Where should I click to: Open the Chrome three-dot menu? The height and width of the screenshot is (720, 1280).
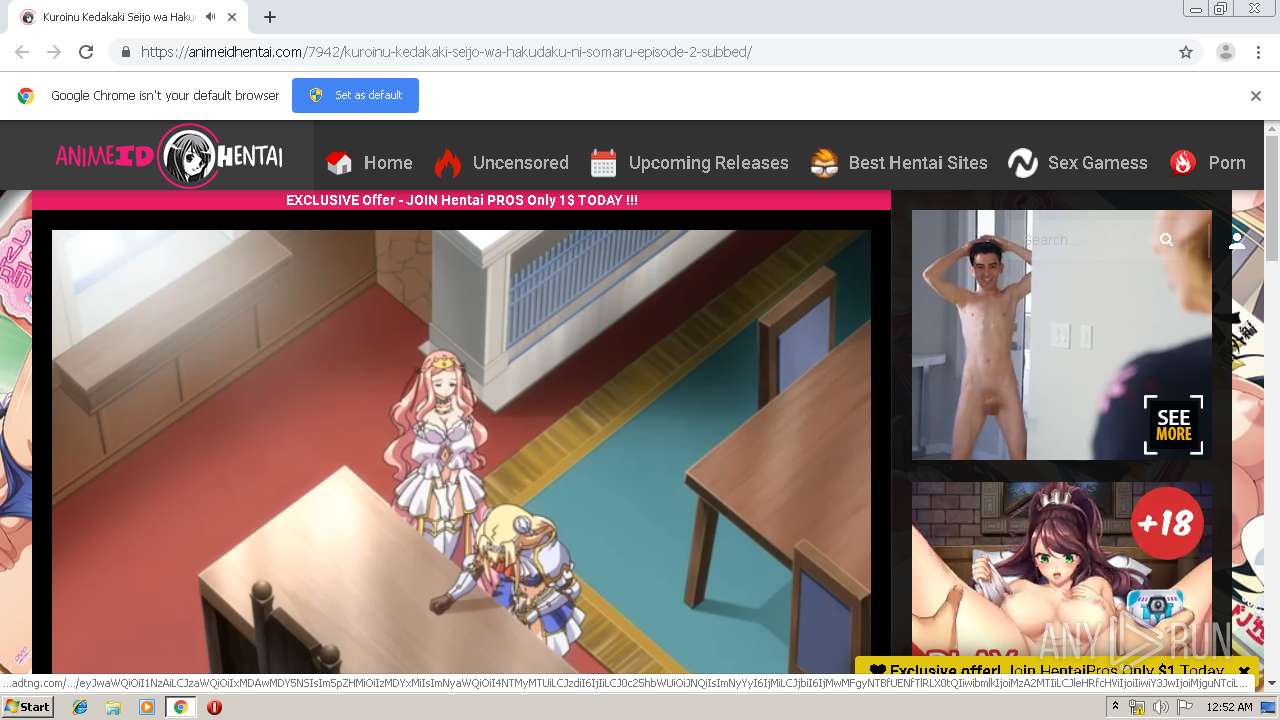[1258, 52]
